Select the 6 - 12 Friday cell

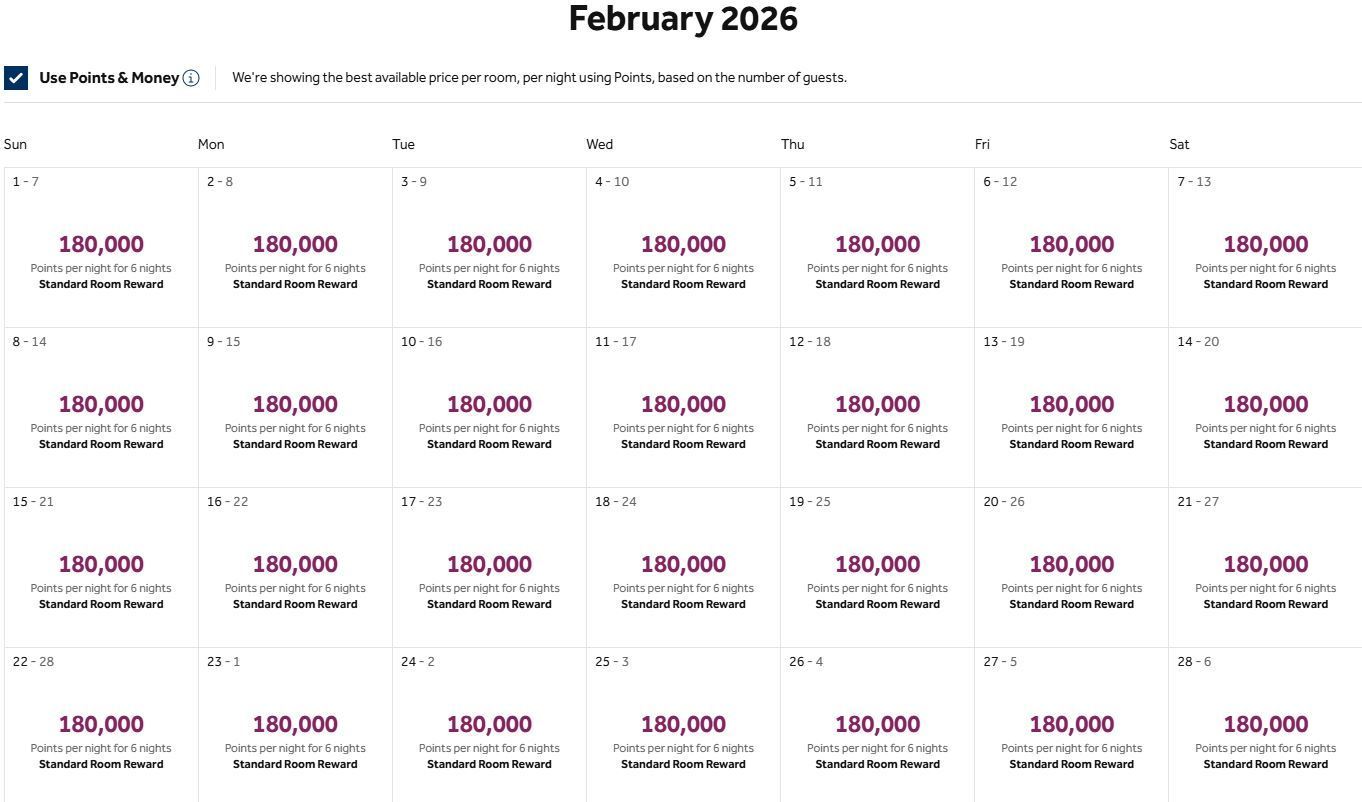click(x=1071, y=247)
